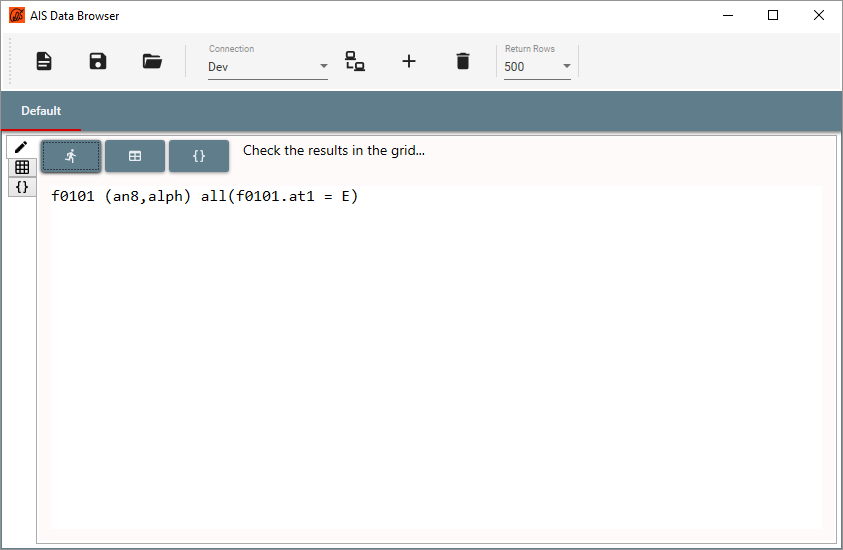The height and width of the screenshot is (550, 843).
Task: Maximize the AIS Data Browser window
Action: click(773, 16)
